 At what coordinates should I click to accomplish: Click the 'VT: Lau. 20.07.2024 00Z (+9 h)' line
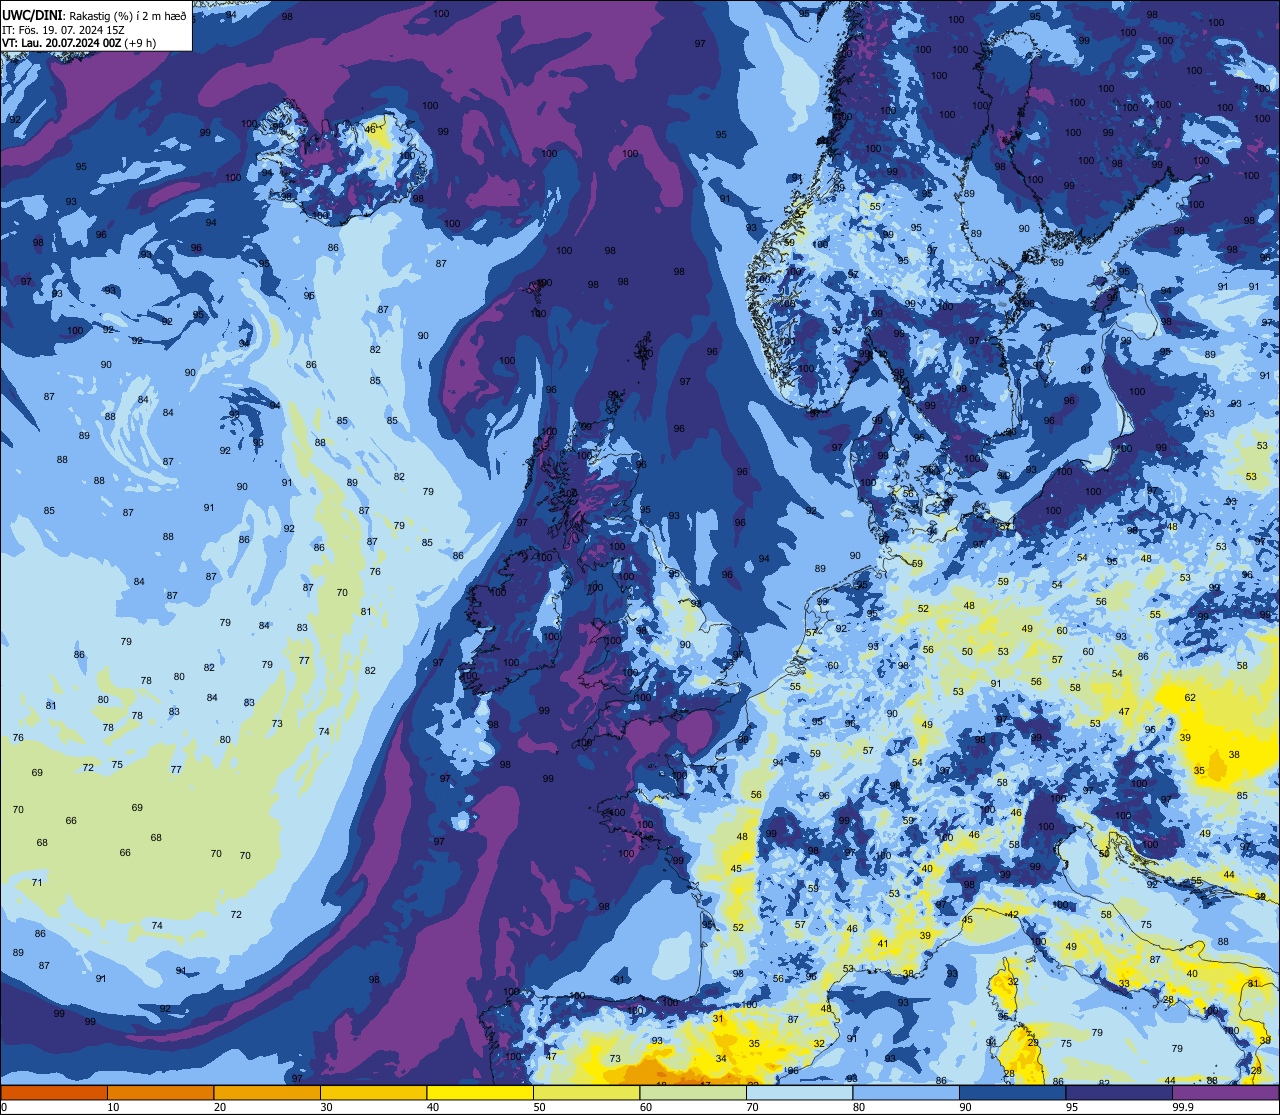pyautogui.click(x=79, y=43)
